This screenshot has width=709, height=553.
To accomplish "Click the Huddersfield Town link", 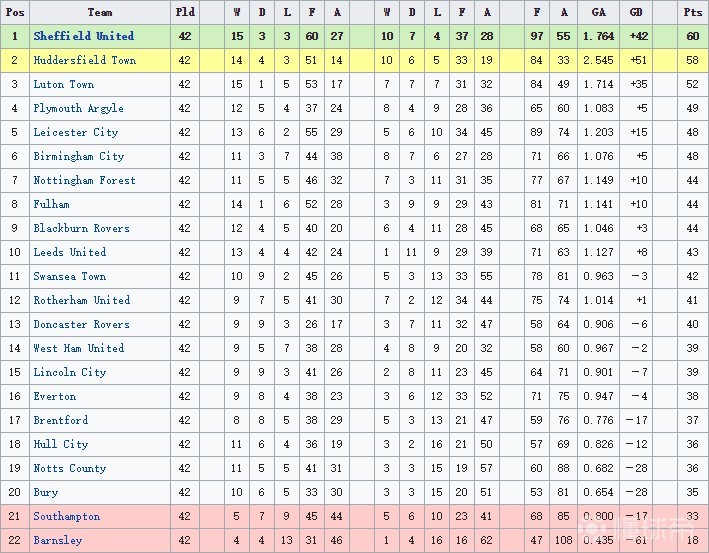I will tap(84, 60).
